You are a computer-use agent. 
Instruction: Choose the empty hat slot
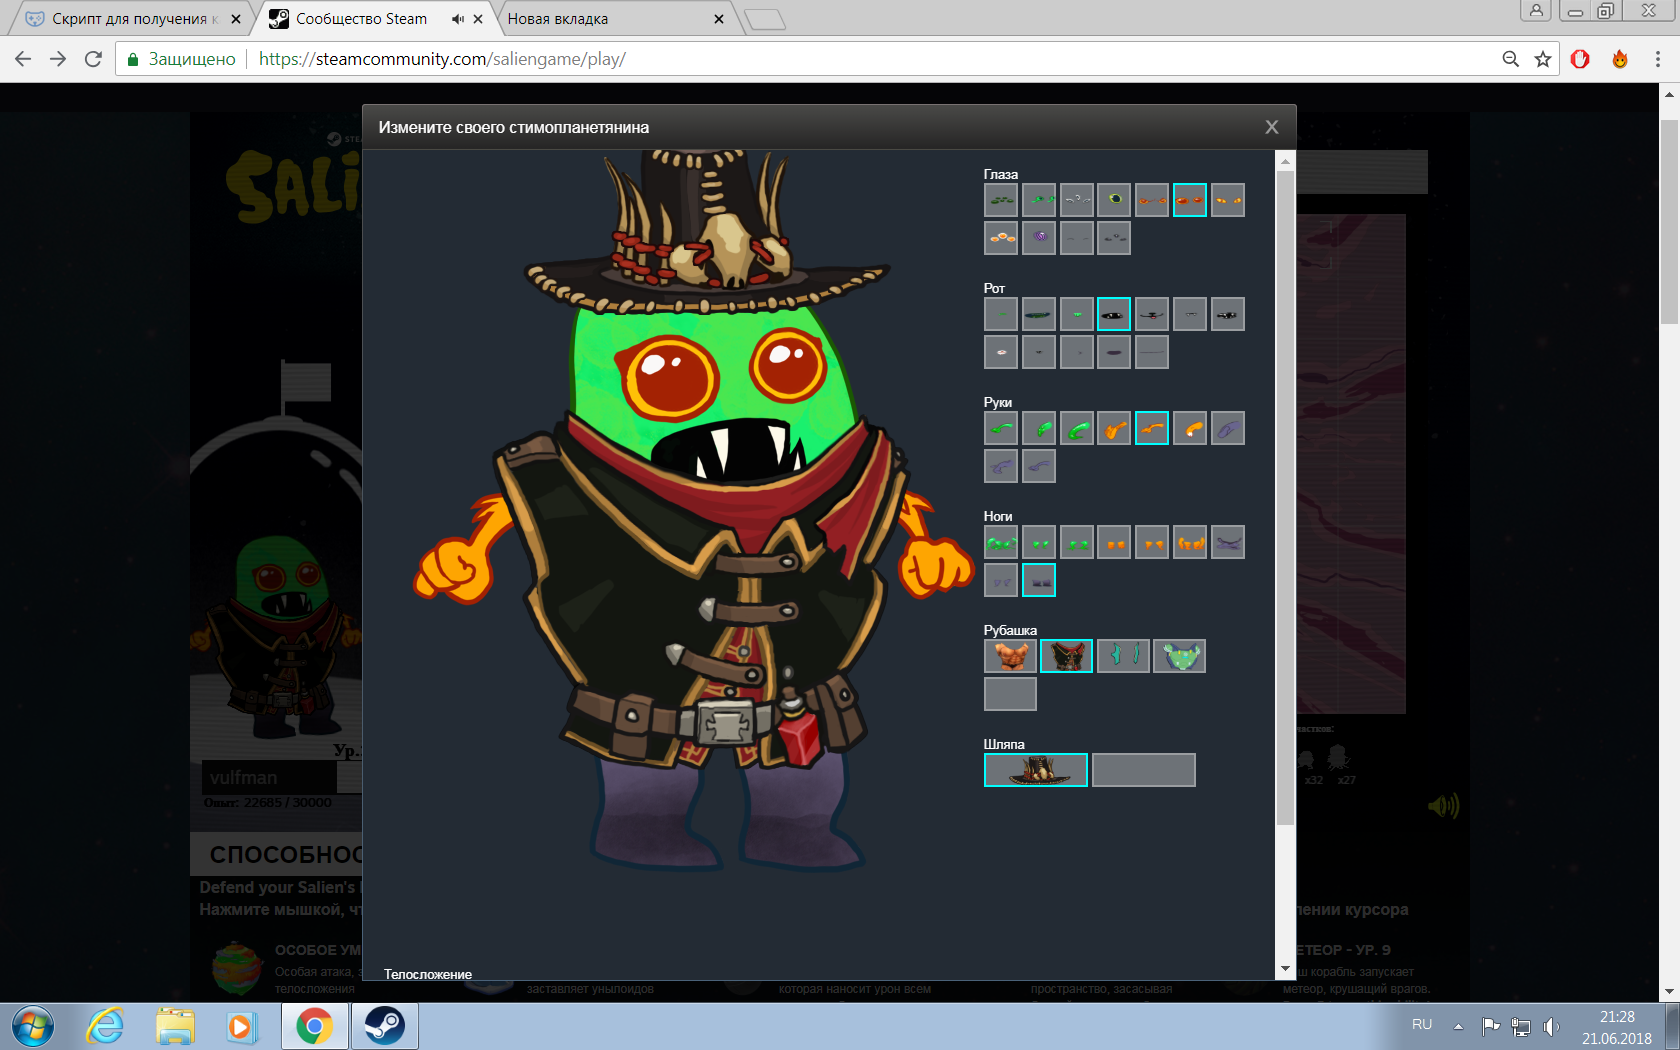(x=1144, y=770)
